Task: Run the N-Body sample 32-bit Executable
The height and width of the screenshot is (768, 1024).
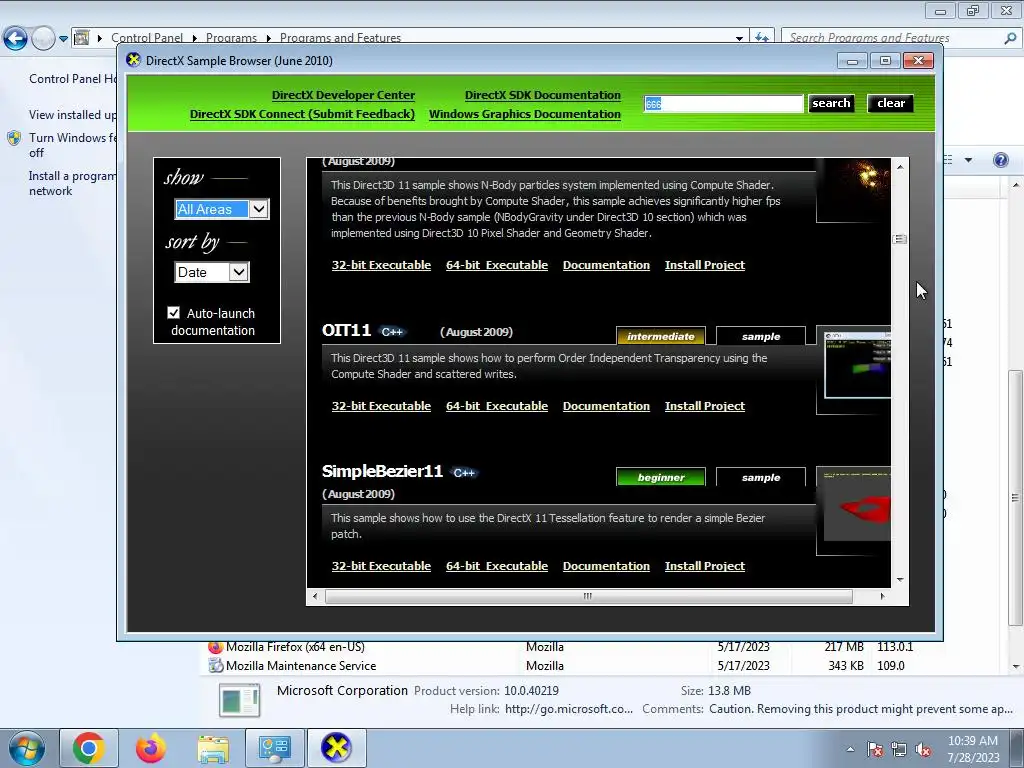Action: (381, 264)
